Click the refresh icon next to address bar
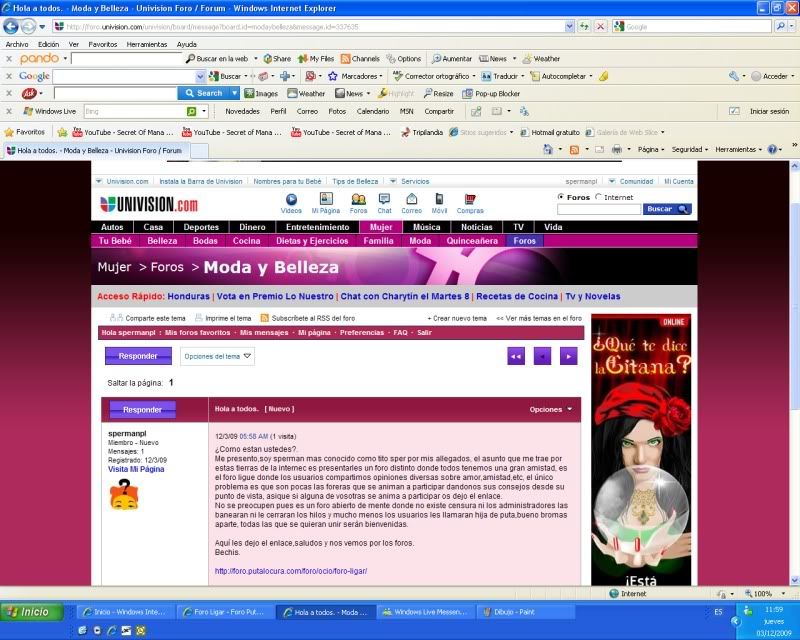This screenshot has width=800, height=640. tap(584, 26)
